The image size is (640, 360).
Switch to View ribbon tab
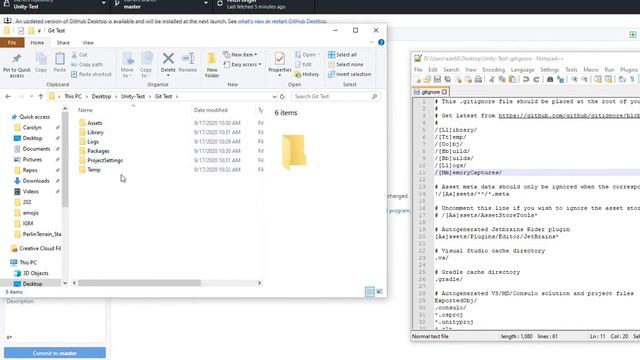point(88,42)
